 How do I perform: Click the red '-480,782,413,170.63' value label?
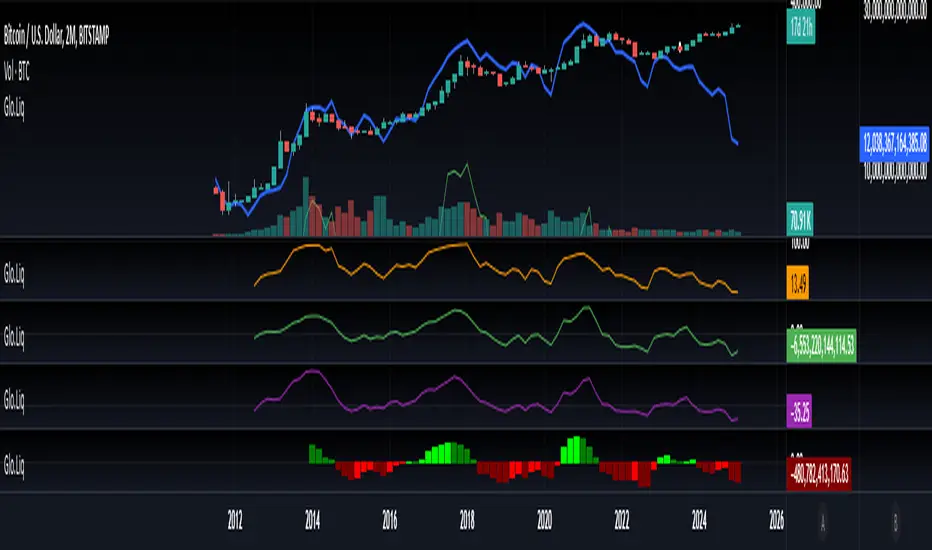pos(819,474)
